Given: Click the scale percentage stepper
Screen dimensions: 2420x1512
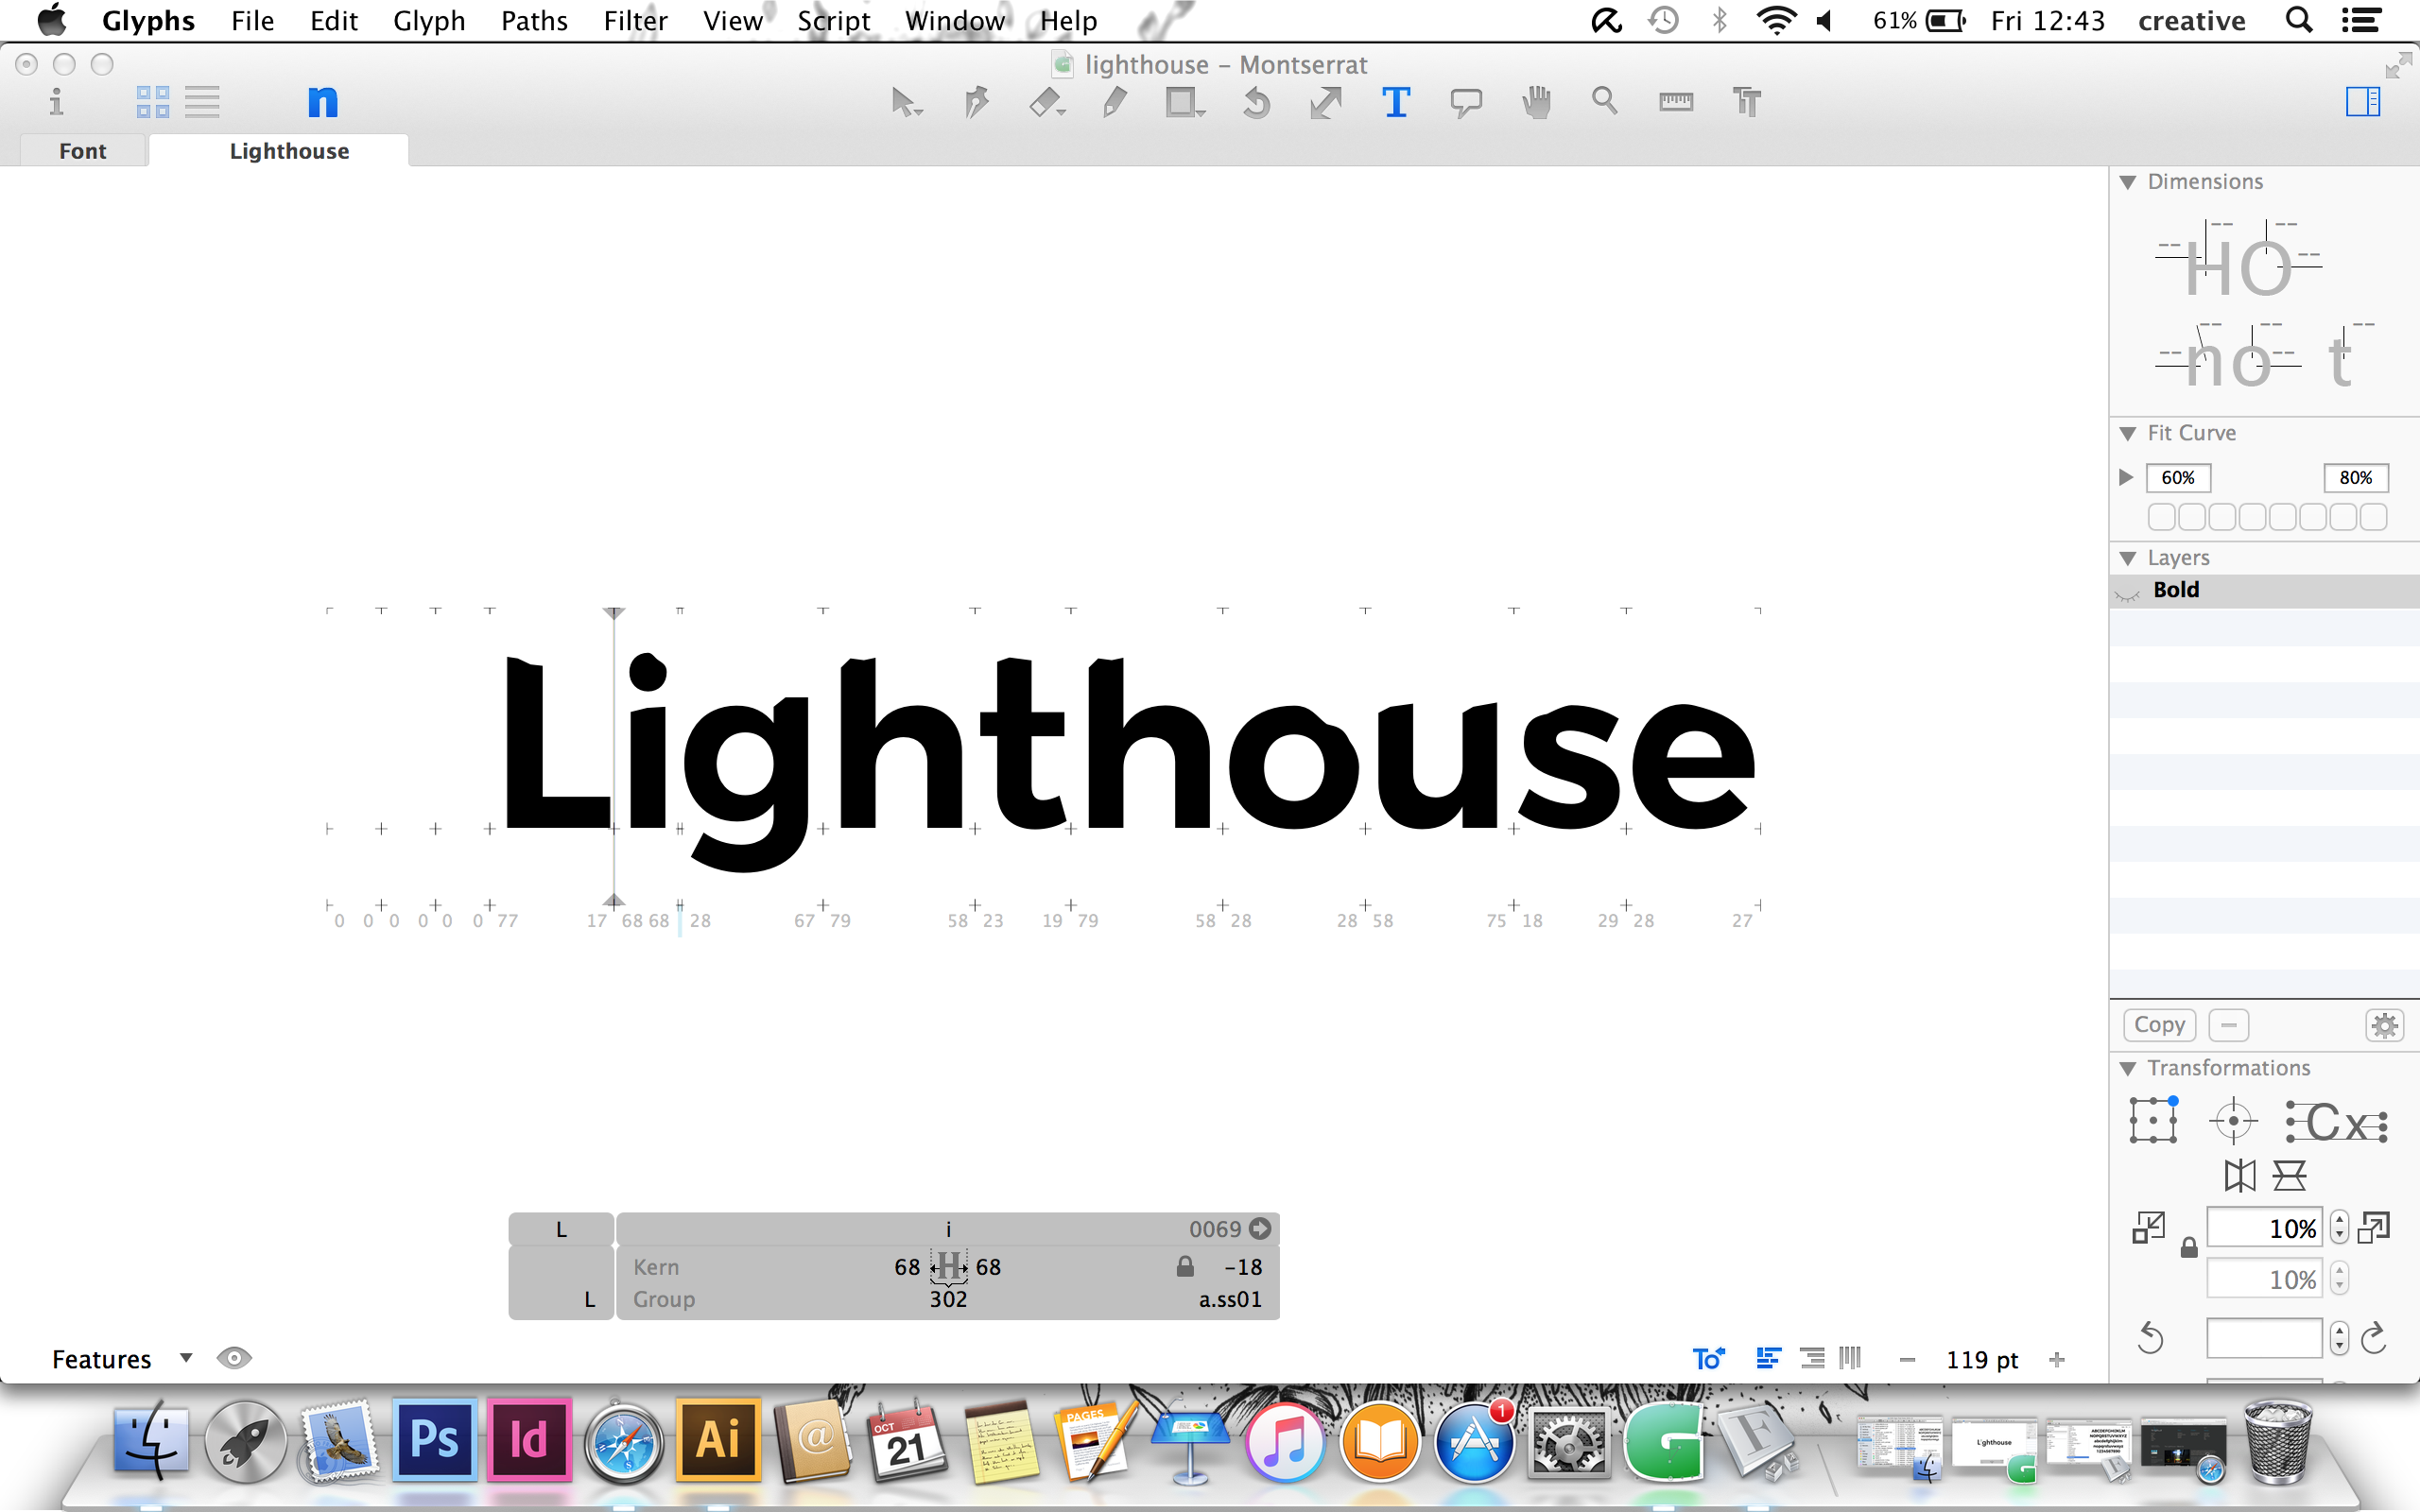Looking at the screenshot, I should coord(2339,1227).
